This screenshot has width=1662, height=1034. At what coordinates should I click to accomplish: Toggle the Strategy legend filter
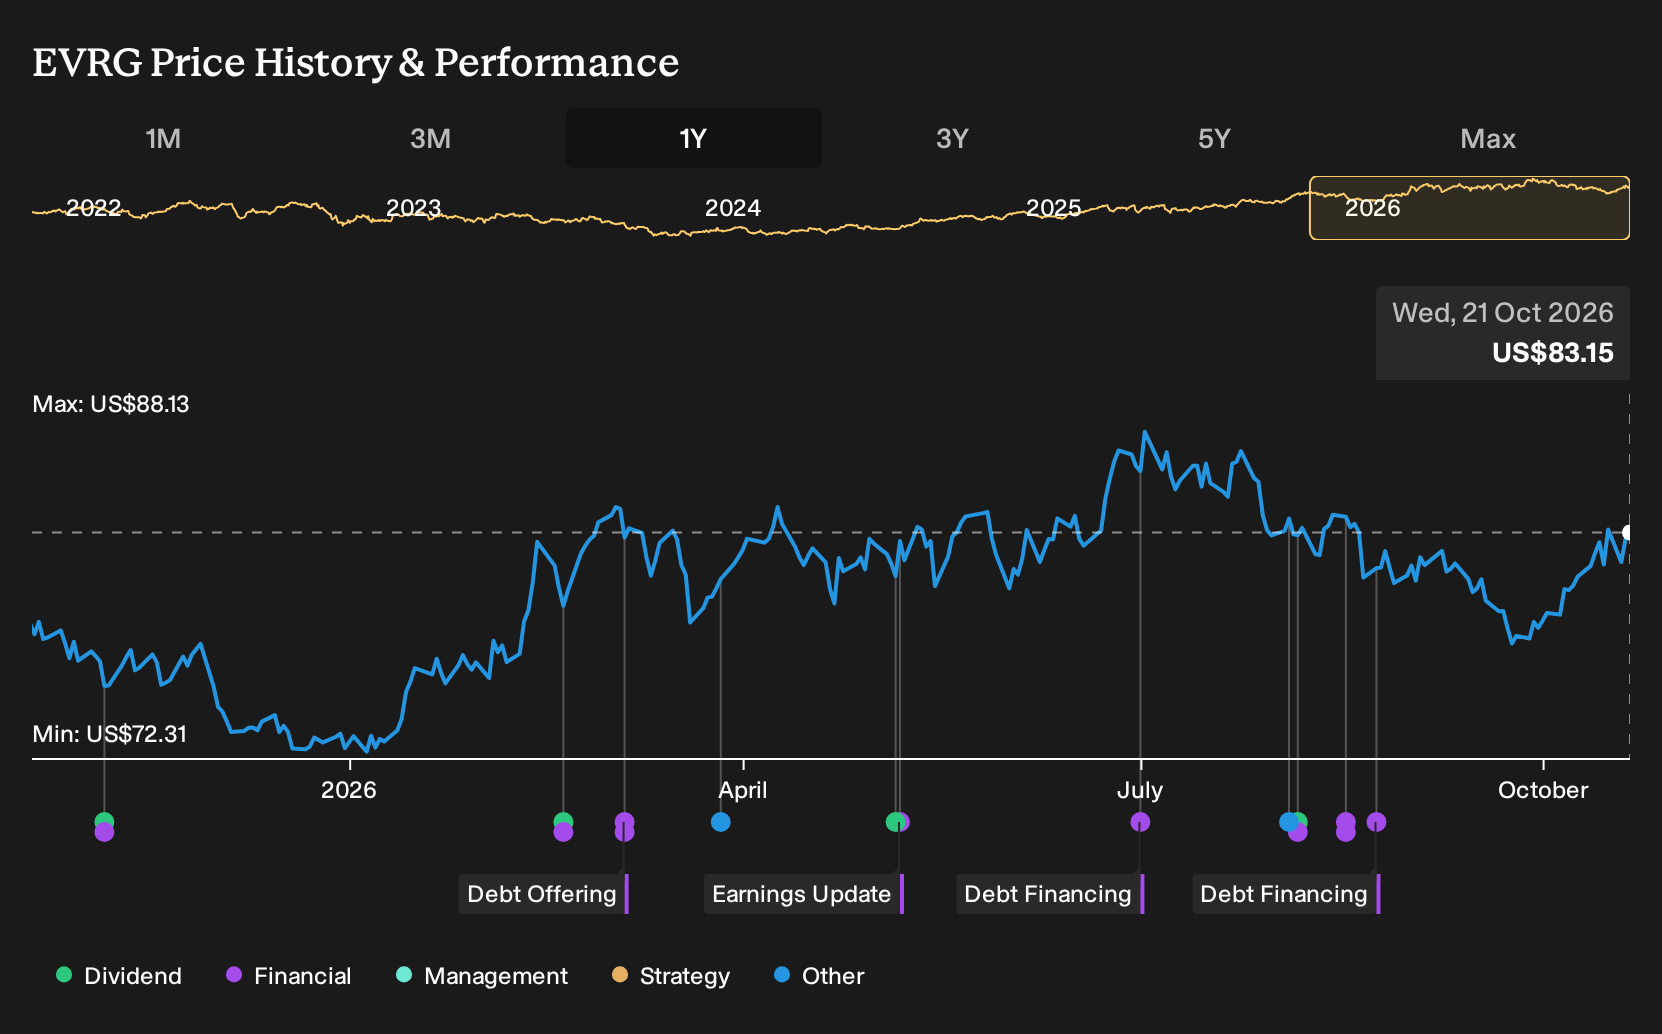pyautogui.click(x=671, y=976)
